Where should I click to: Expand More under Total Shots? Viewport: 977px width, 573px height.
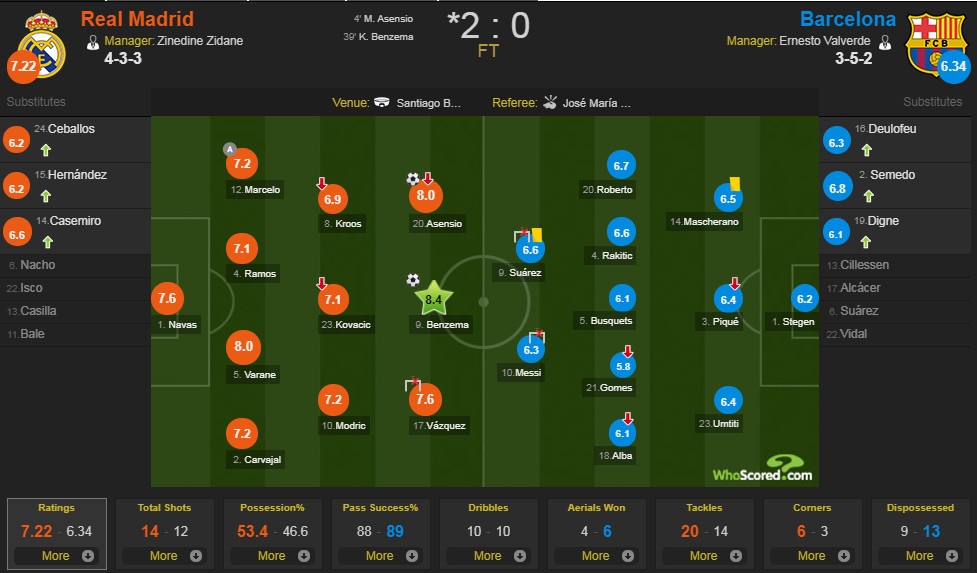[164, 555]
